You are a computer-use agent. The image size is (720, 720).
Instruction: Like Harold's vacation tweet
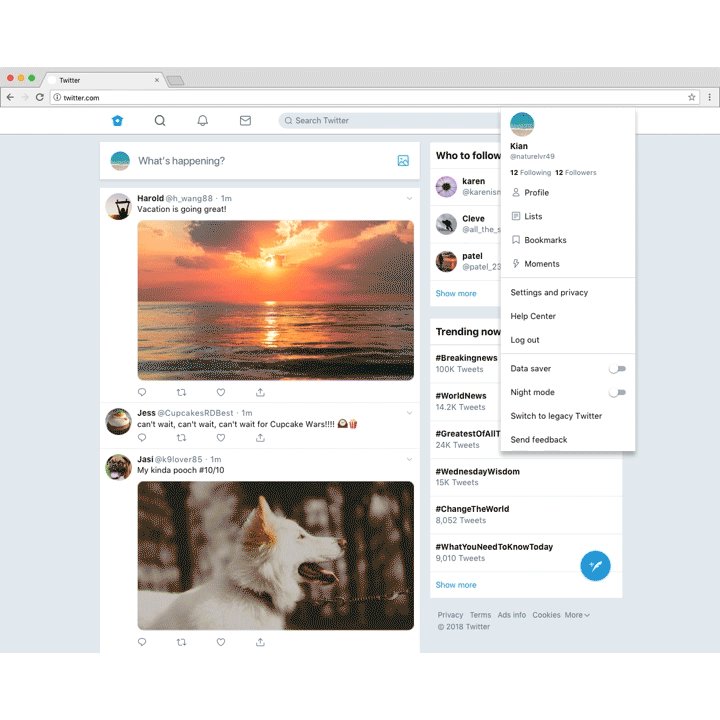pyautogui.click(x=221, y=392)
